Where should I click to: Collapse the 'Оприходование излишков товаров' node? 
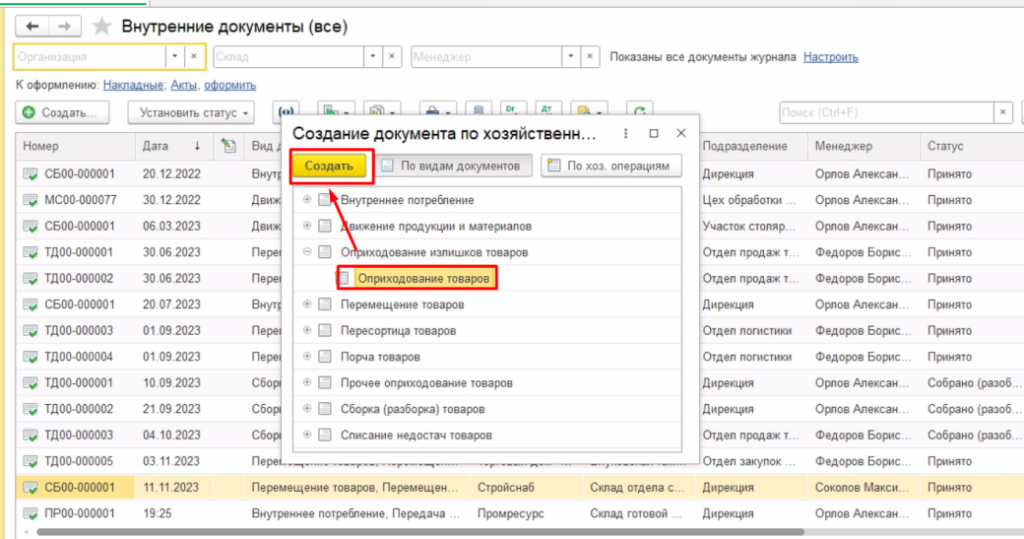coord(307,252)
